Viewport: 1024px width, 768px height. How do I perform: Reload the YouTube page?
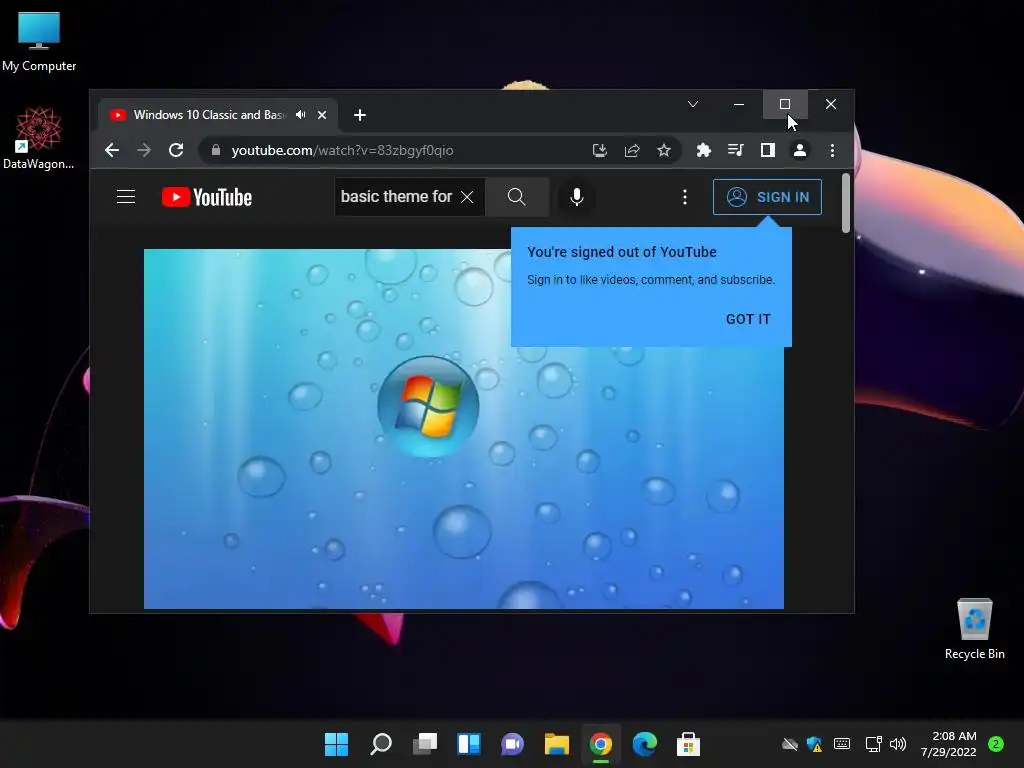tap(176, 150)
